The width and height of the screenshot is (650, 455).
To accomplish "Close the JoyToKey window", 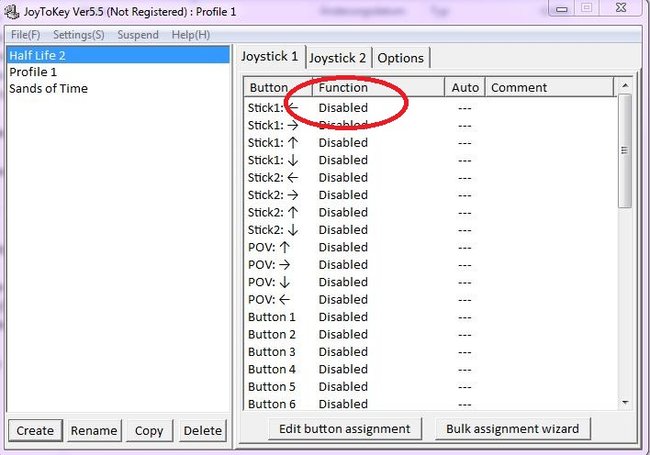I will pos(621,8).
